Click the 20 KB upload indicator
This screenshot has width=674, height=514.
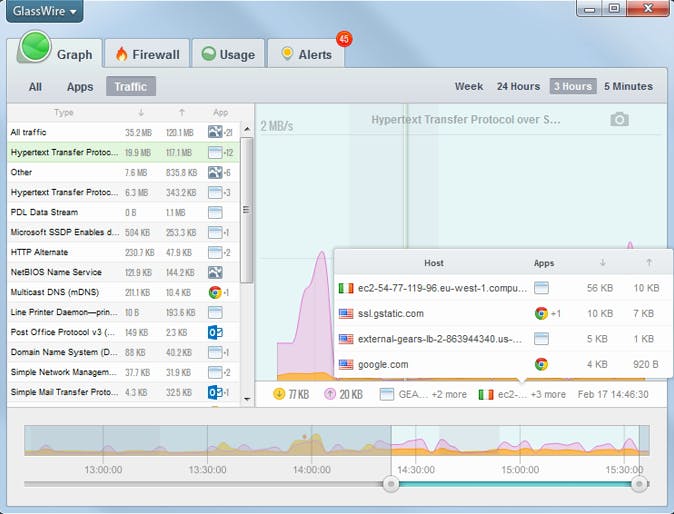(343, 394)
